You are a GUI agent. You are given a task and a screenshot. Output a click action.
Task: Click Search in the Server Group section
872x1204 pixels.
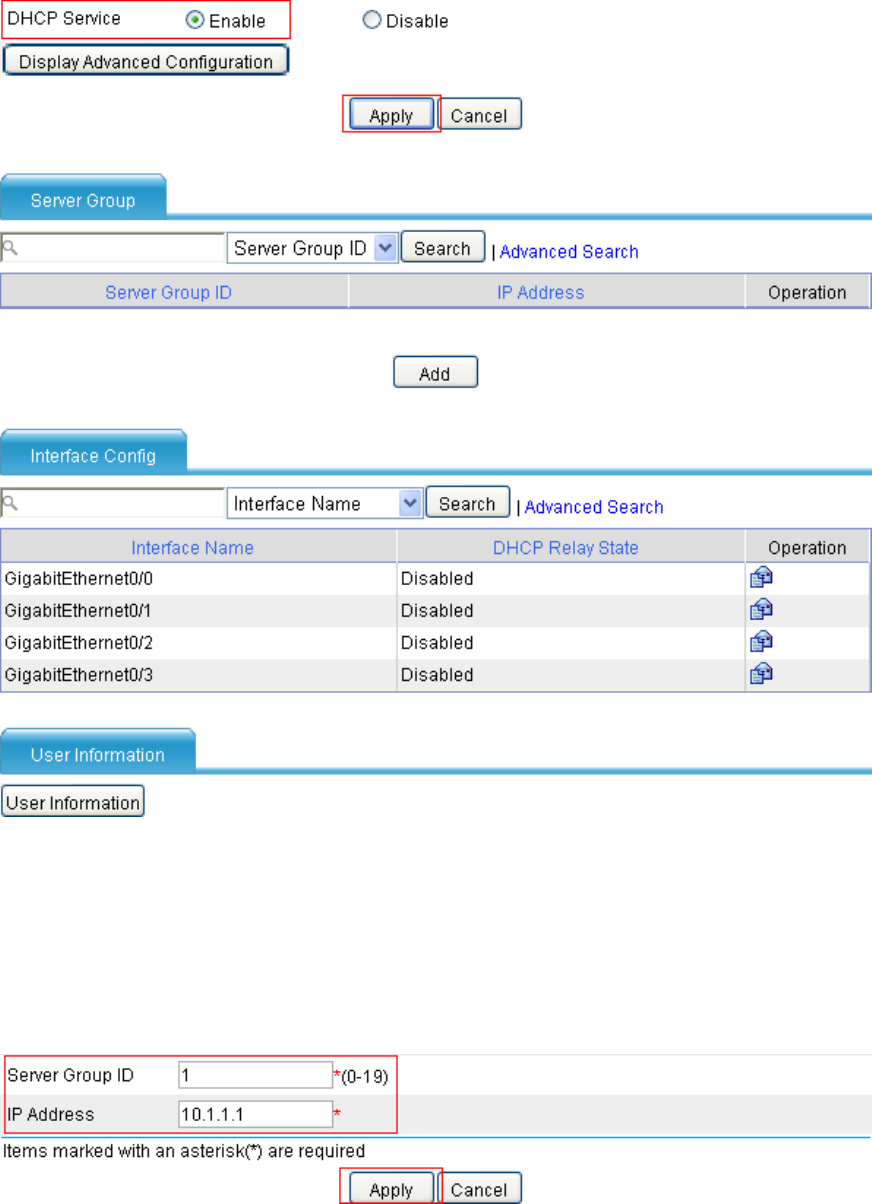(x=443, y=248)
